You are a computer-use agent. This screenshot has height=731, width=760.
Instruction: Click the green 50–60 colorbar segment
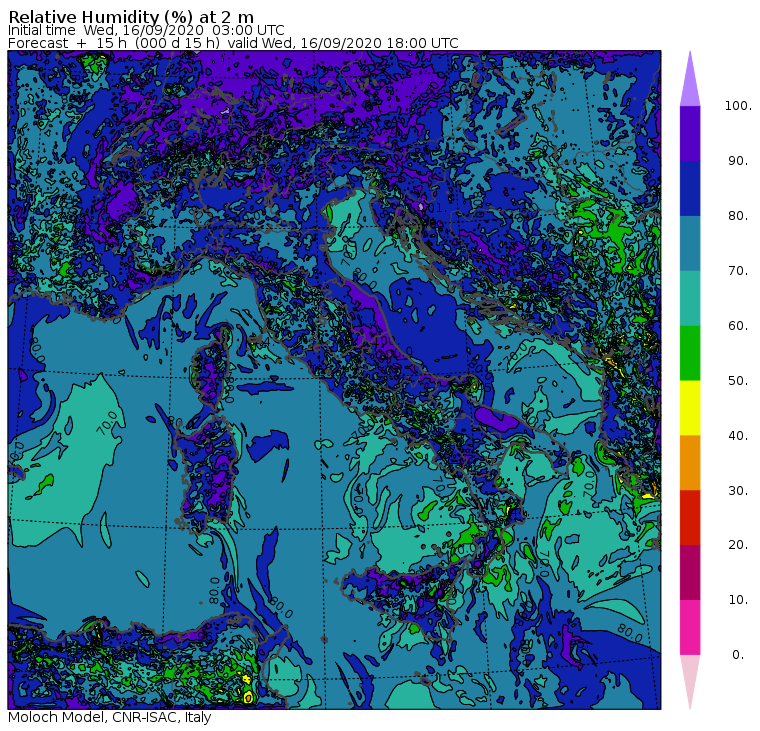(690, 353)
